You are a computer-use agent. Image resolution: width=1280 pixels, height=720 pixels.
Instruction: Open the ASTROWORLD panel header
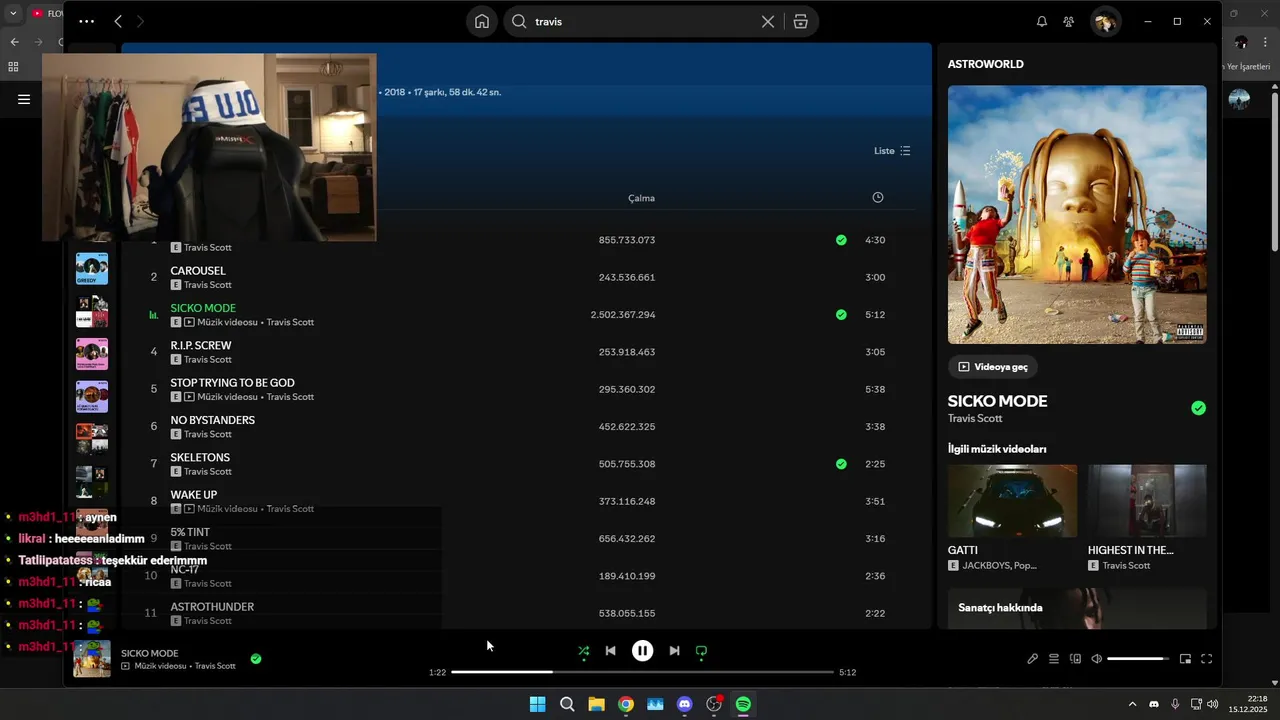click(x=986, y=64)
